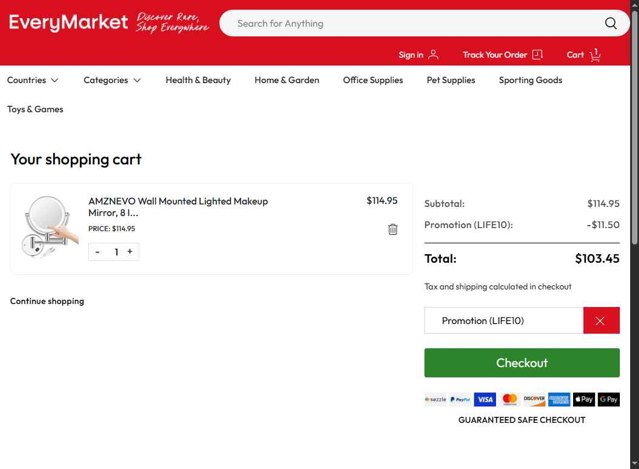
Task: Increase mirror quantity with plus button
Action: (x=130, y=252)
